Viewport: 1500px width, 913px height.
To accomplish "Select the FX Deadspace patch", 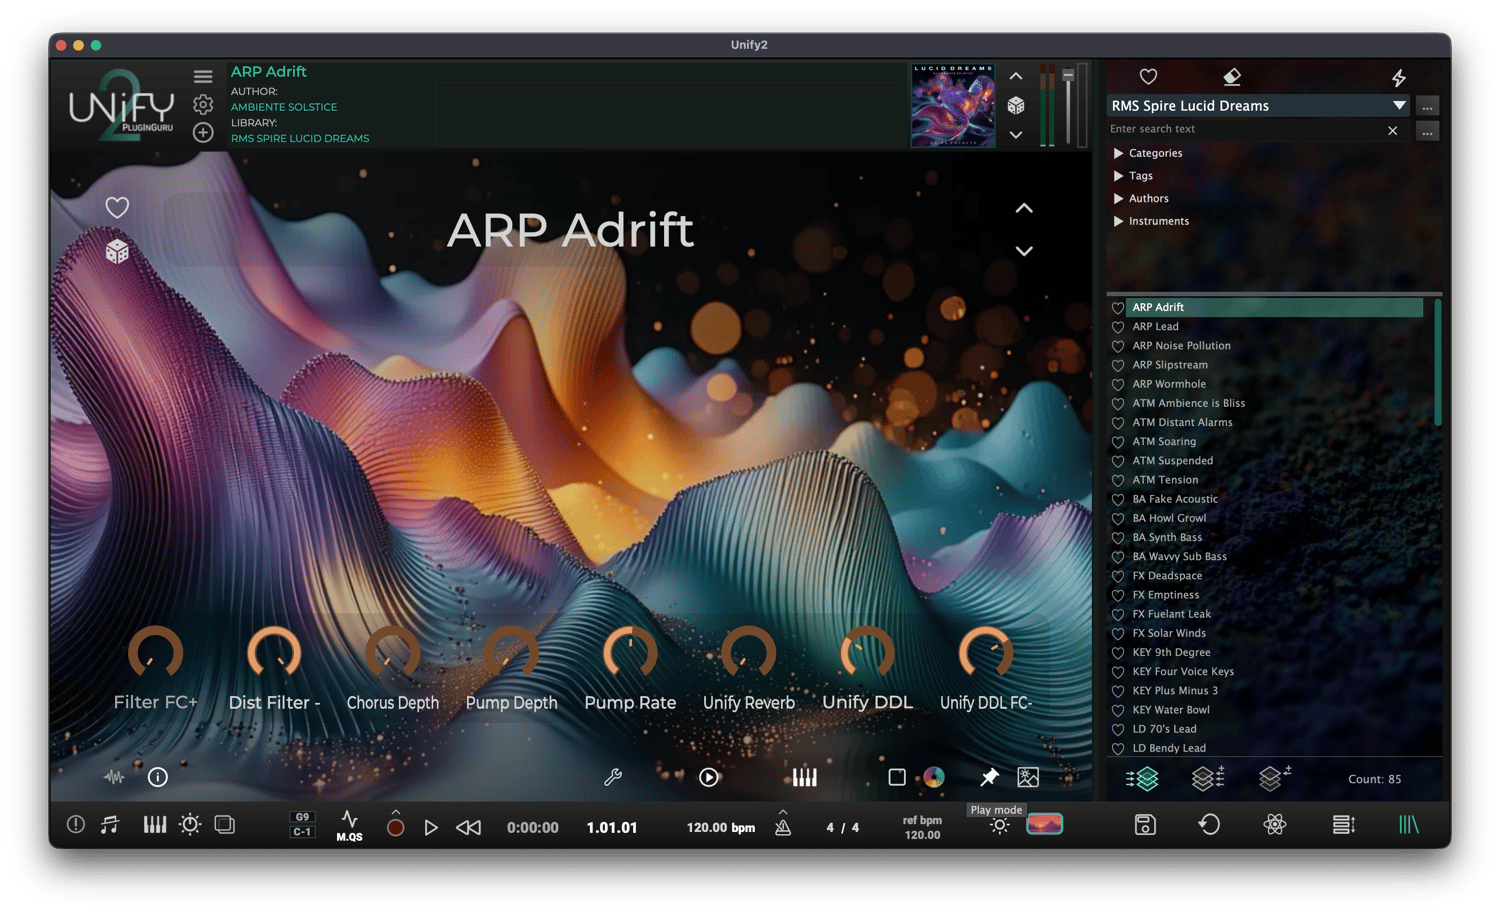I will [x=1167, y=576].
